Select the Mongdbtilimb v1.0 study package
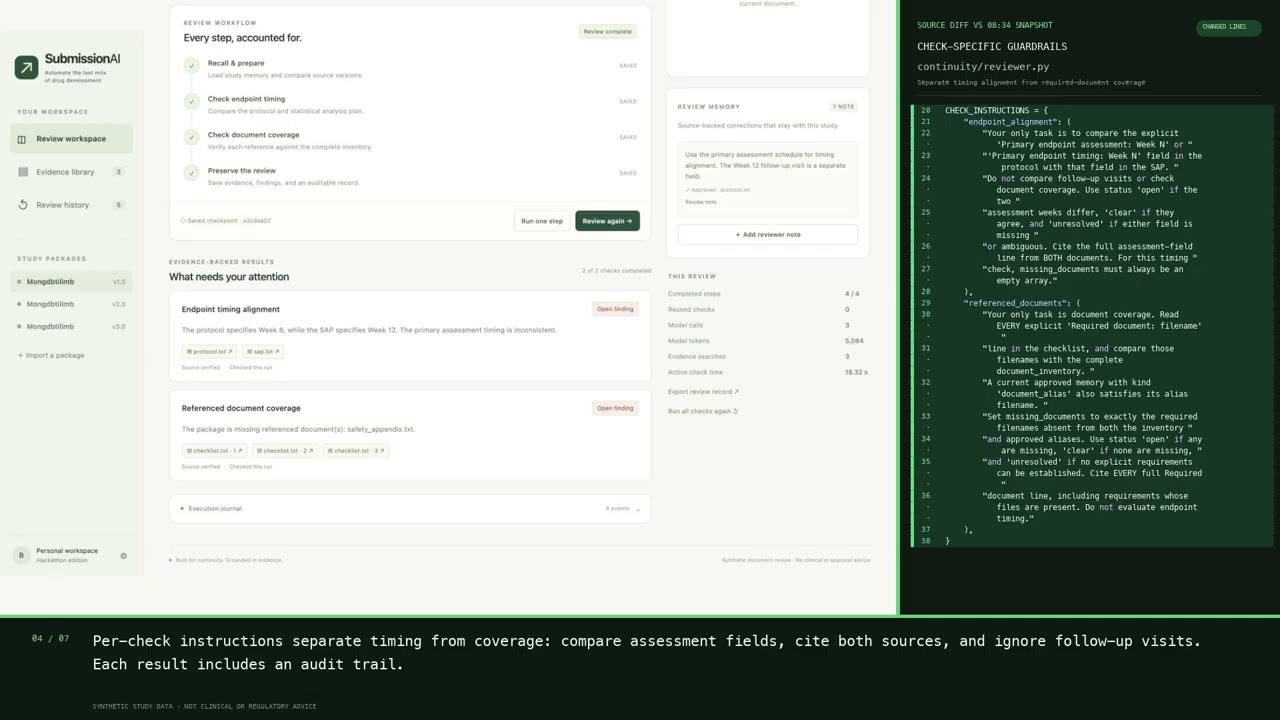 [x=71, y=282]
